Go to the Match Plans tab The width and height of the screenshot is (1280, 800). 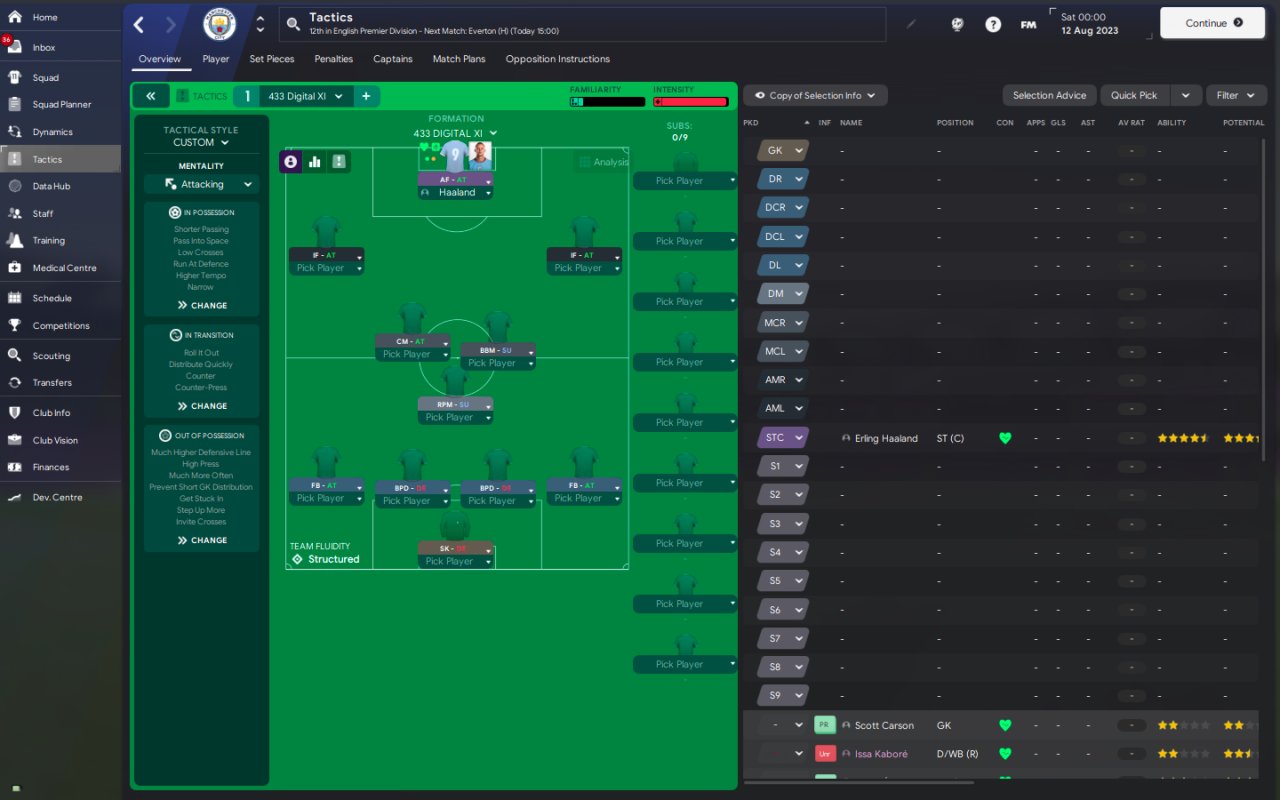(x=459, y=59)
